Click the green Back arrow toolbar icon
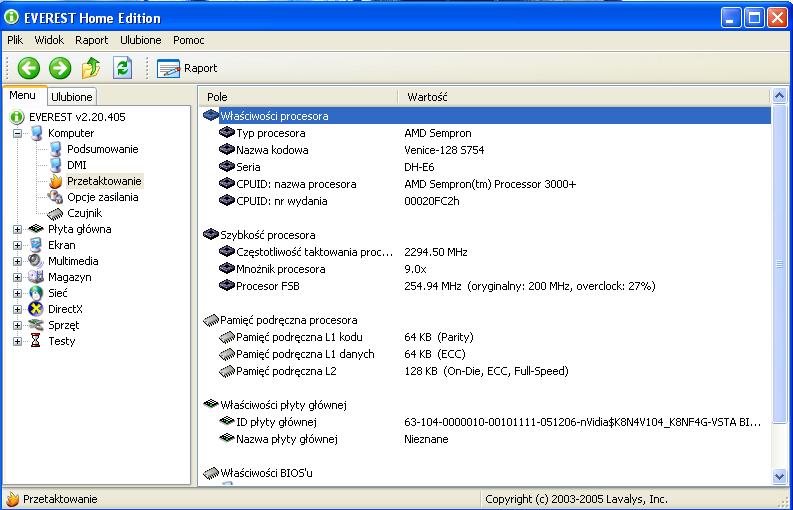 (28, 68)
